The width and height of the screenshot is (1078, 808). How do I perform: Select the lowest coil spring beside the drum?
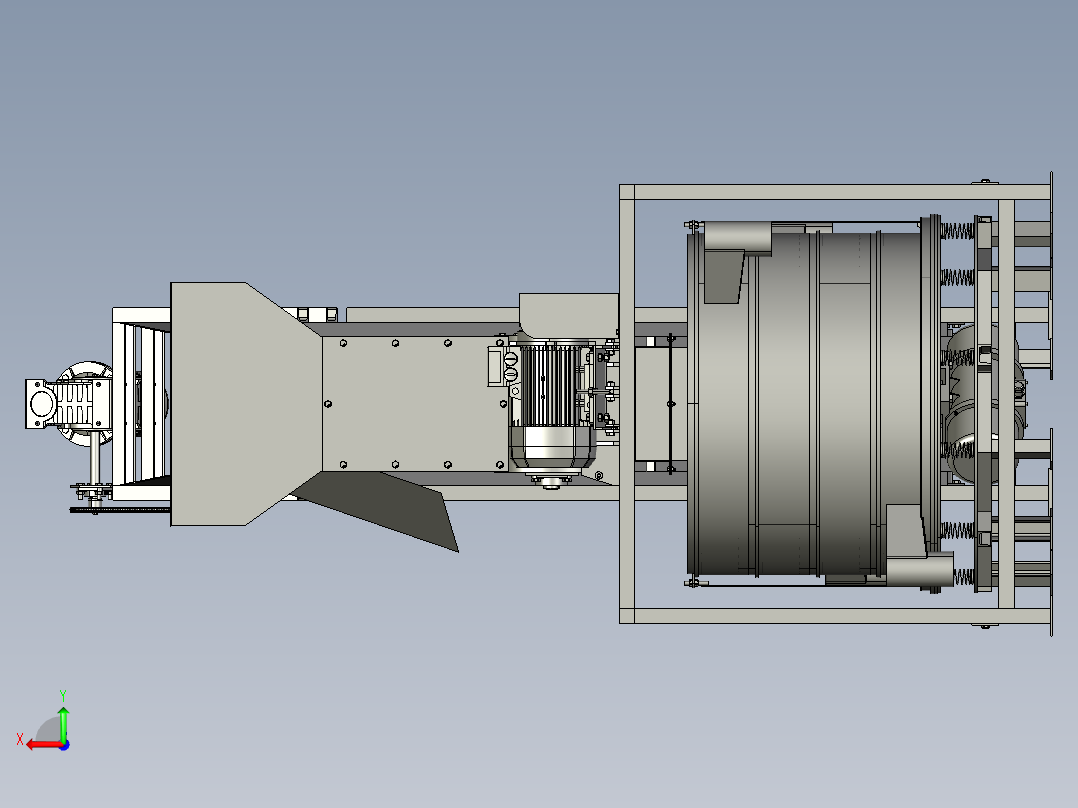962,577
